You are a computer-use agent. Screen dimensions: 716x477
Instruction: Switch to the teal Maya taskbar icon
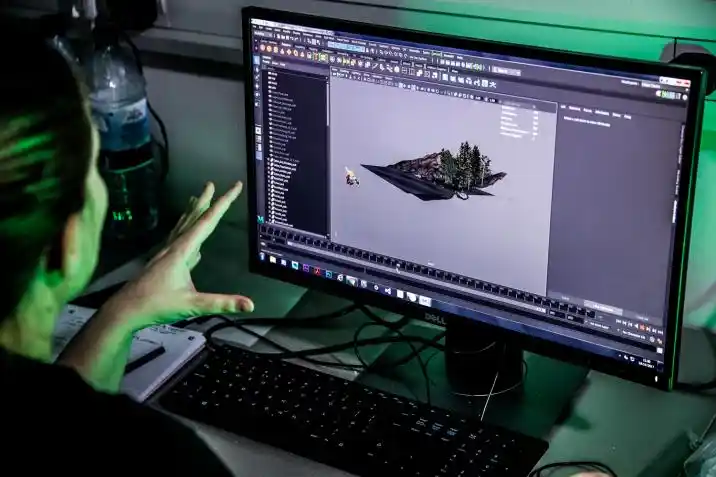click(295, 265)
